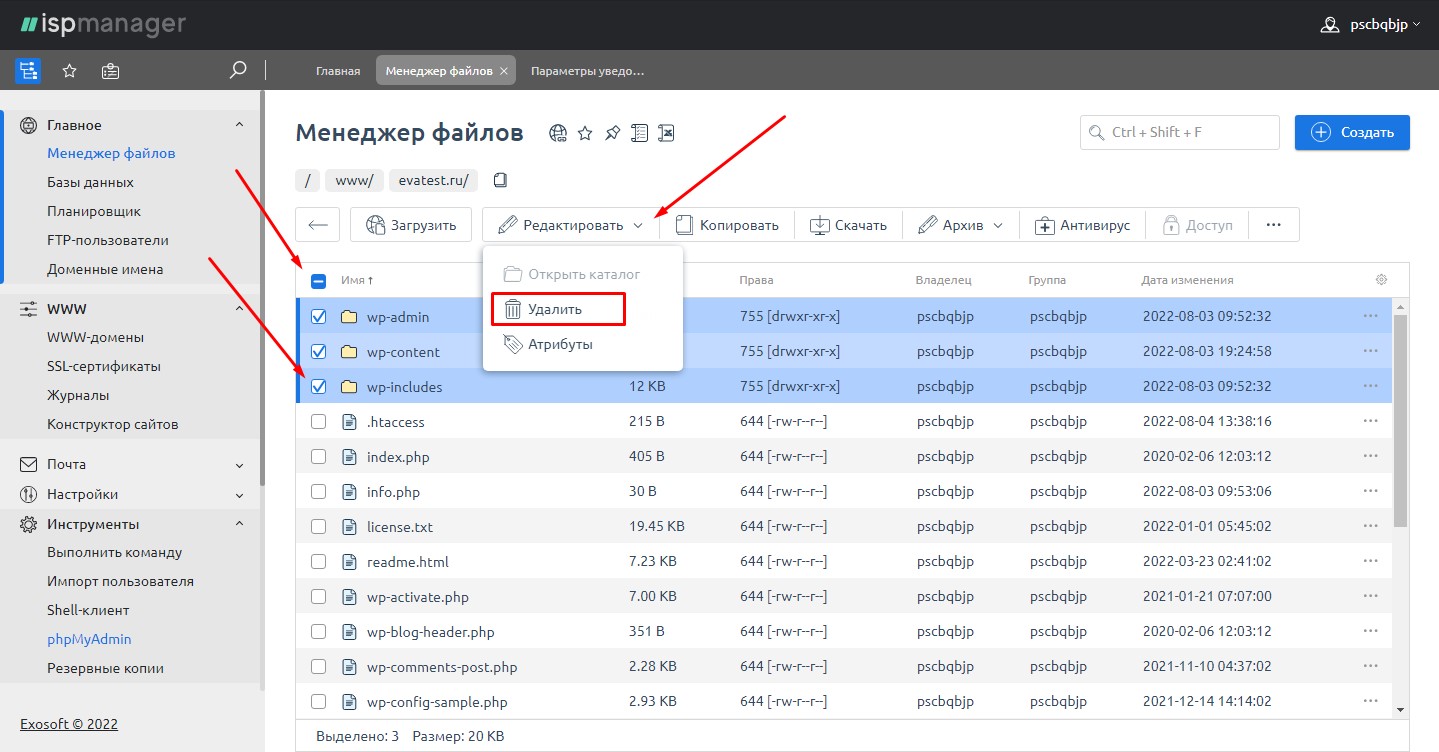Image resolution: width=1439 pixels, height=752 pixels.
Task: Click the user account avatar icon
Action: (x=1330, y=25)
